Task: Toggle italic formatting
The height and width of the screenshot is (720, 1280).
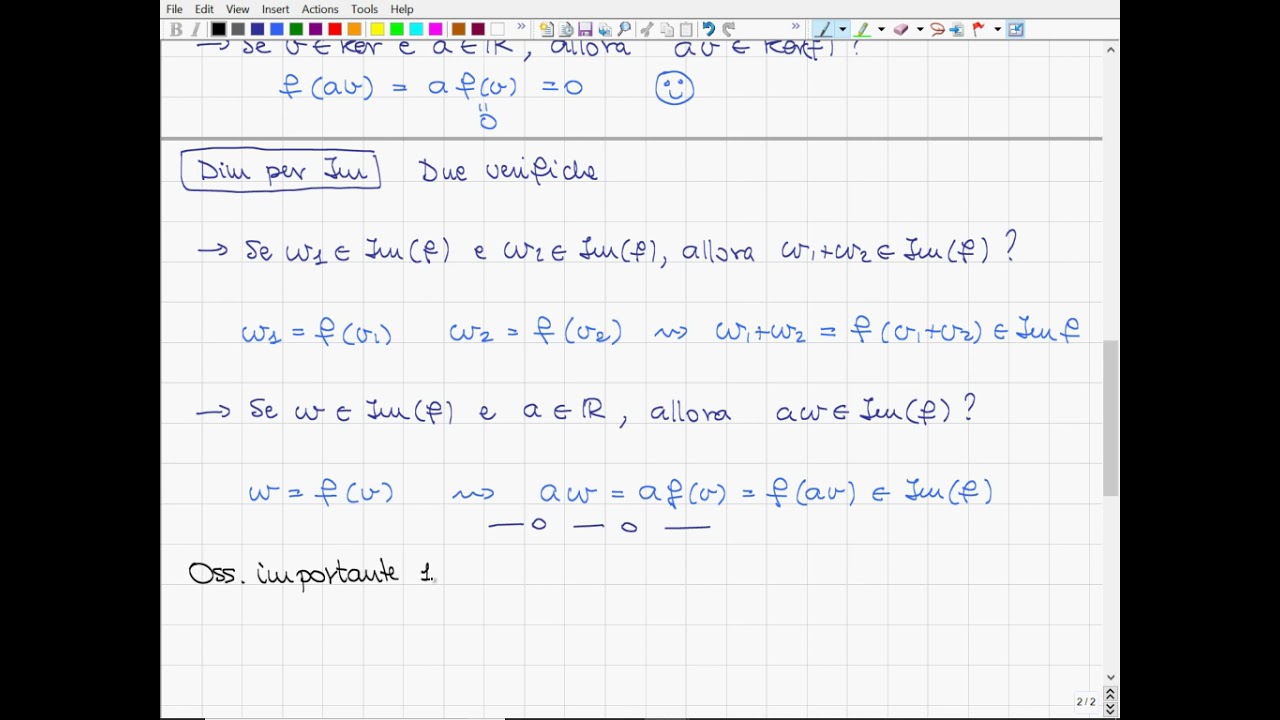Action: 196,29
